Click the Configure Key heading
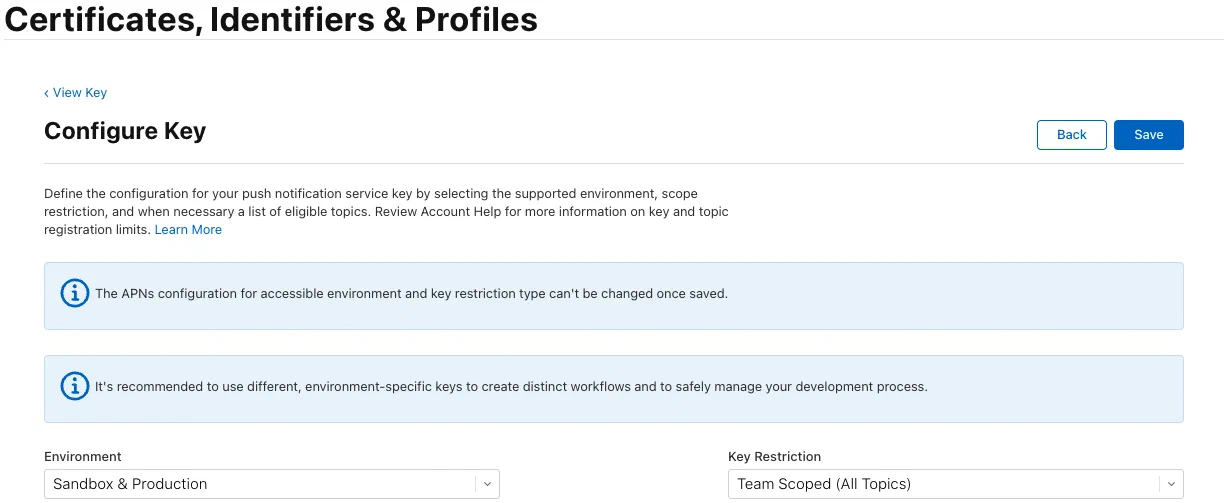Screen dimensions: 1229x503 point(125,131)
